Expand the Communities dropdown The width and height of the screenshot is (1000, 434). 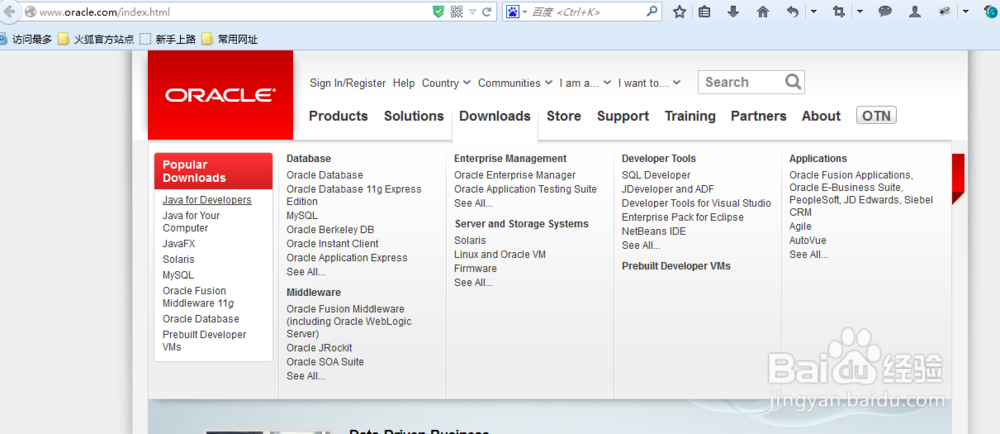[515, 83]
